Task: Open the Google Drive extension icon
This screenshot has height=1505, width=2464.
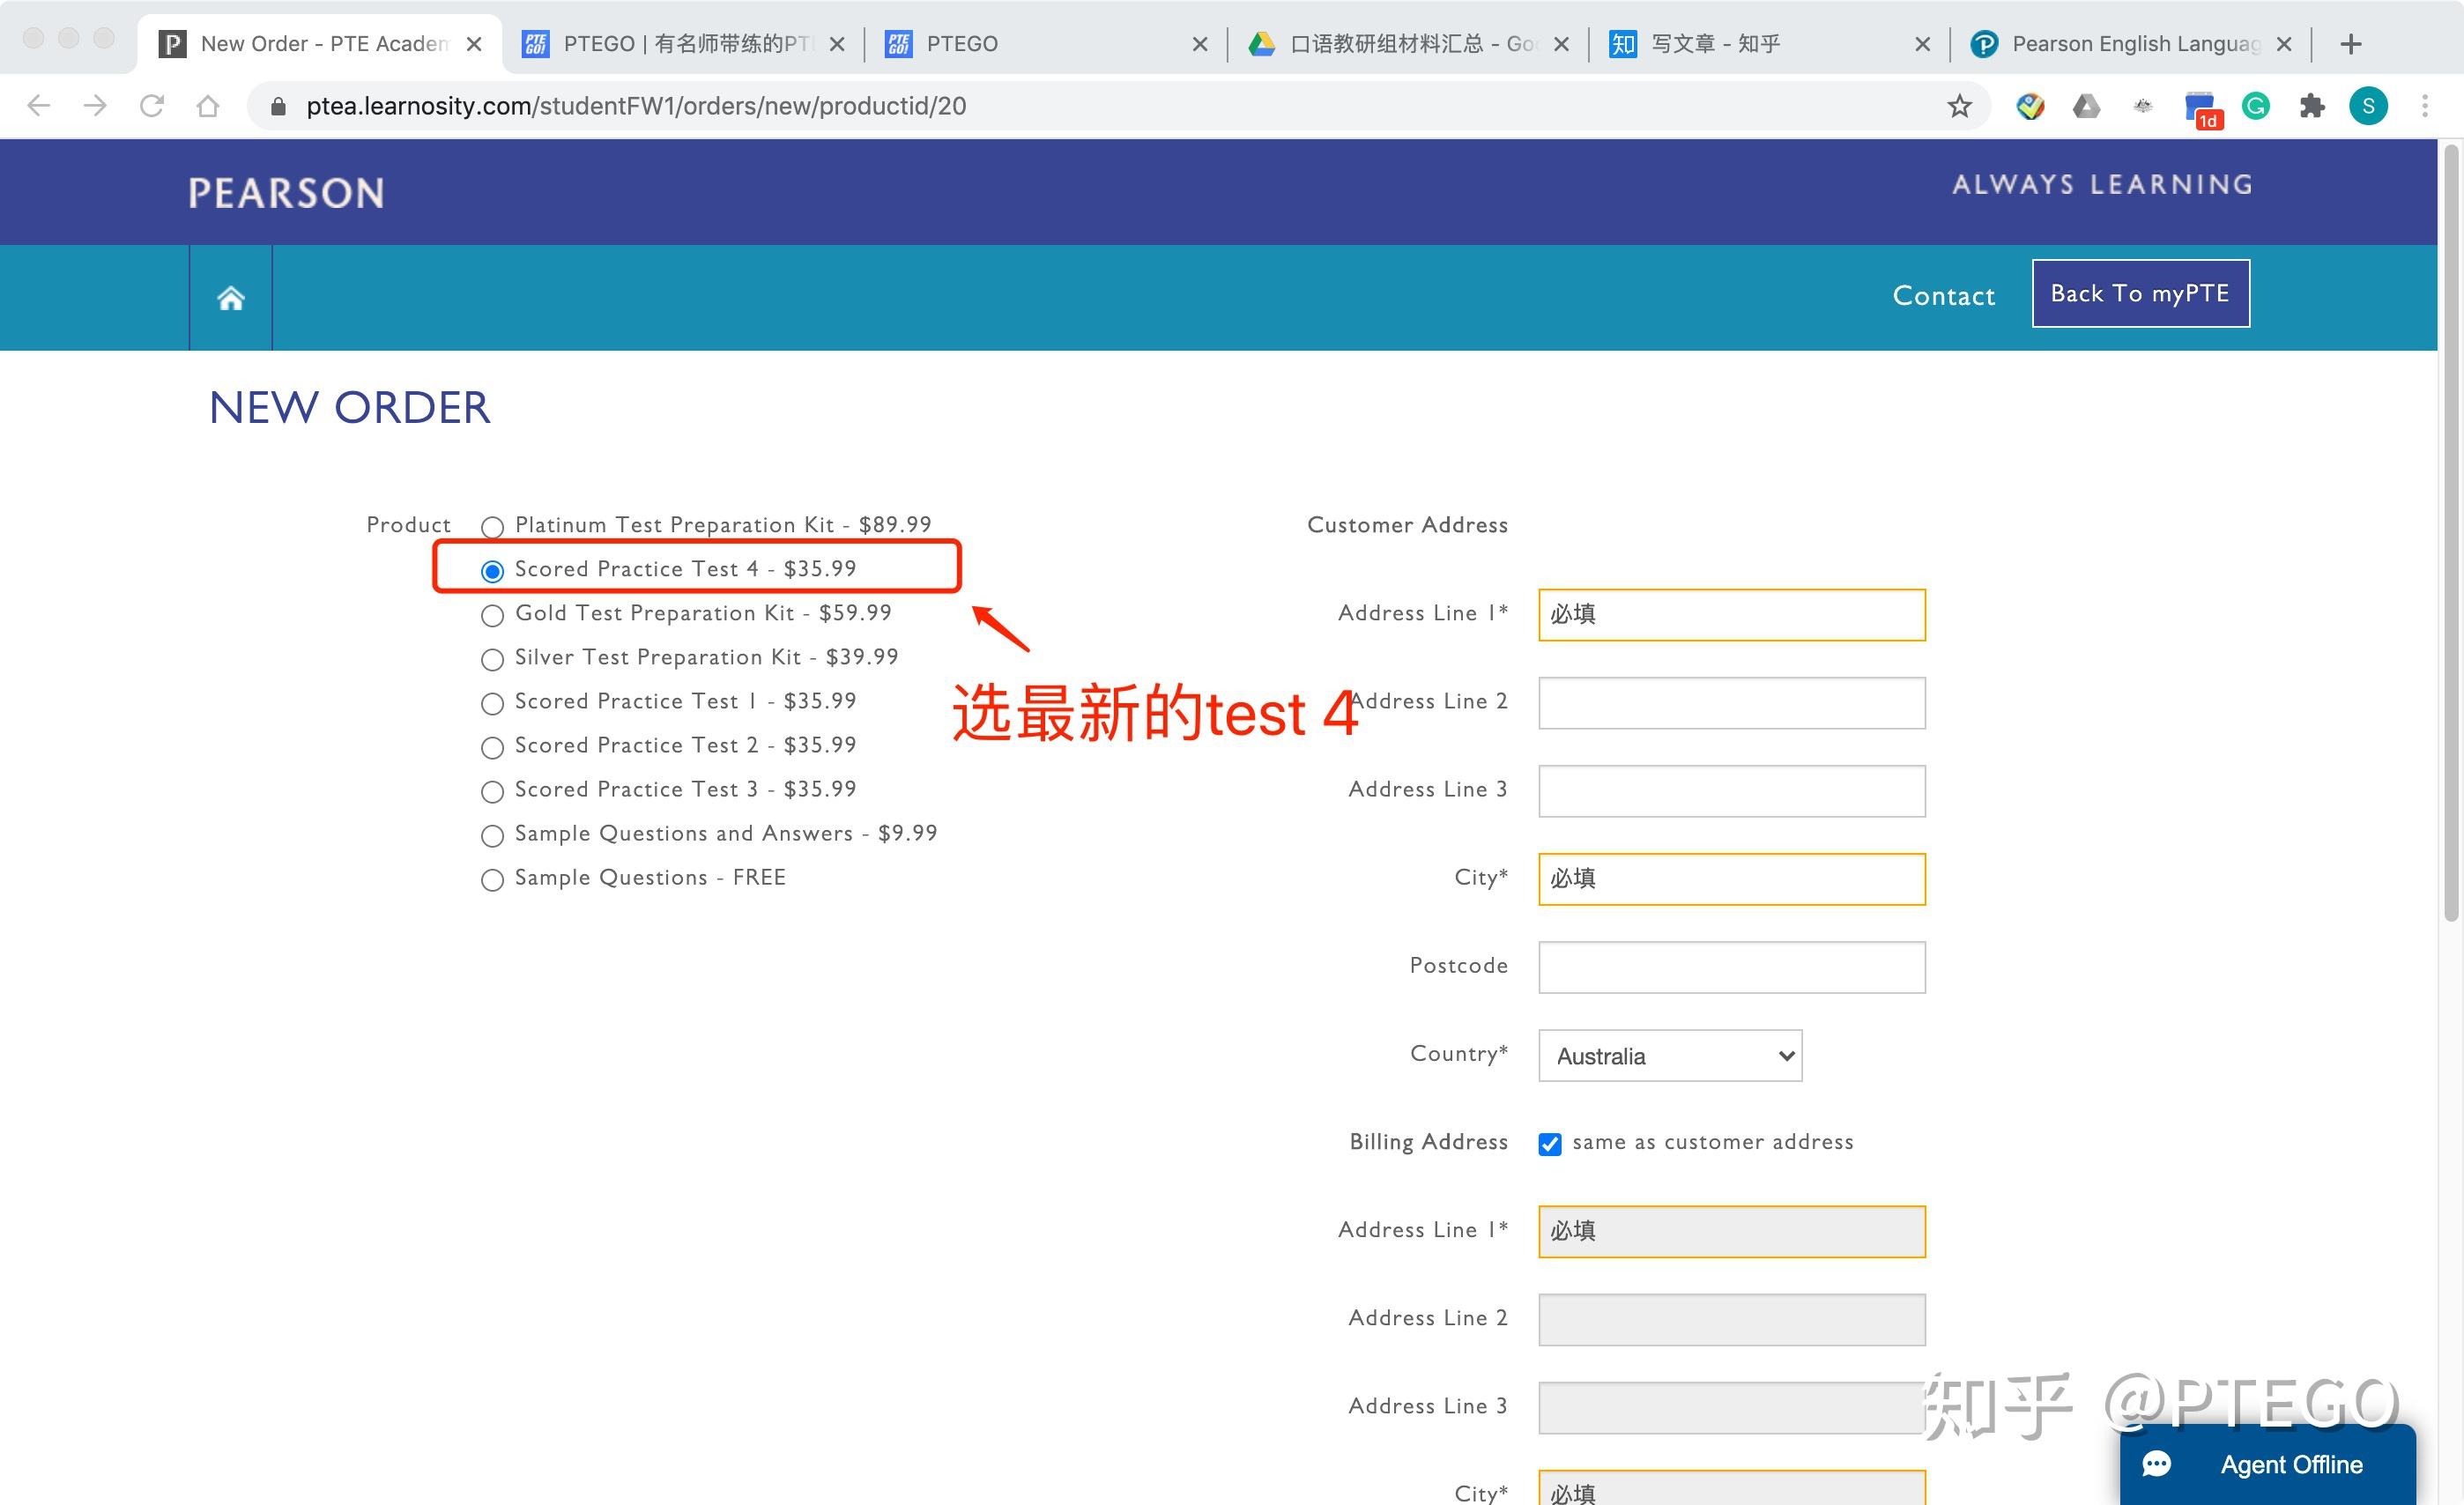Action: [x=2086, y=106]
